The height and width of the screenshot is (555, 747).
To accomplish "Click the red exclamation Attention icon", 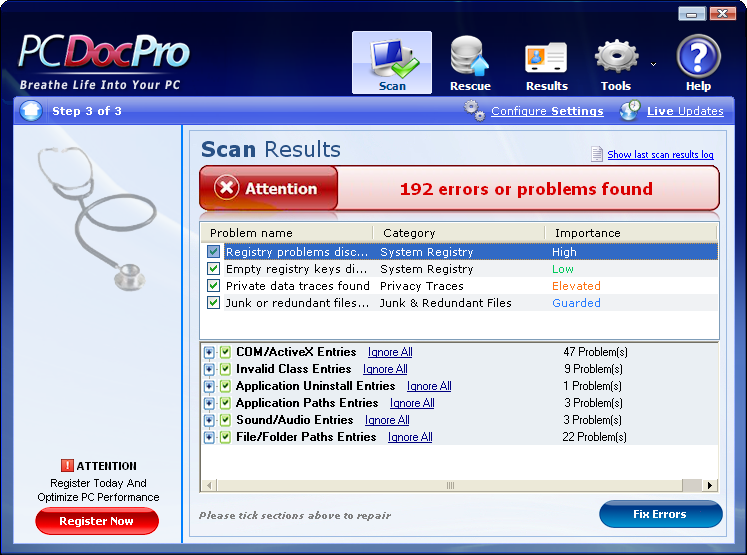I will coord(67,465).
